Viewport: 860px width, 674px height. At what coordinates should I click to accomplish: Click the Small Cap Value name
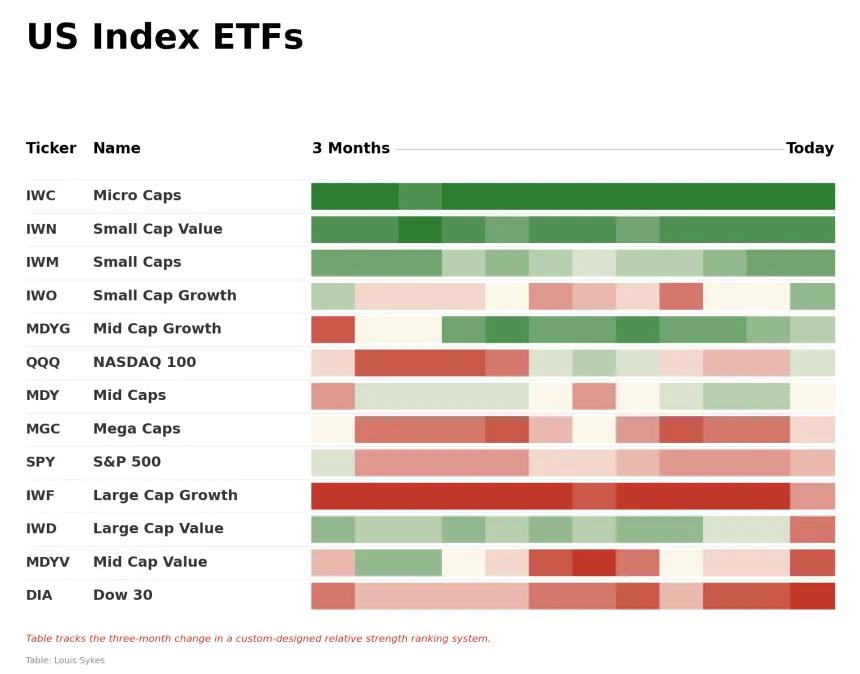(x=158, y=229)
